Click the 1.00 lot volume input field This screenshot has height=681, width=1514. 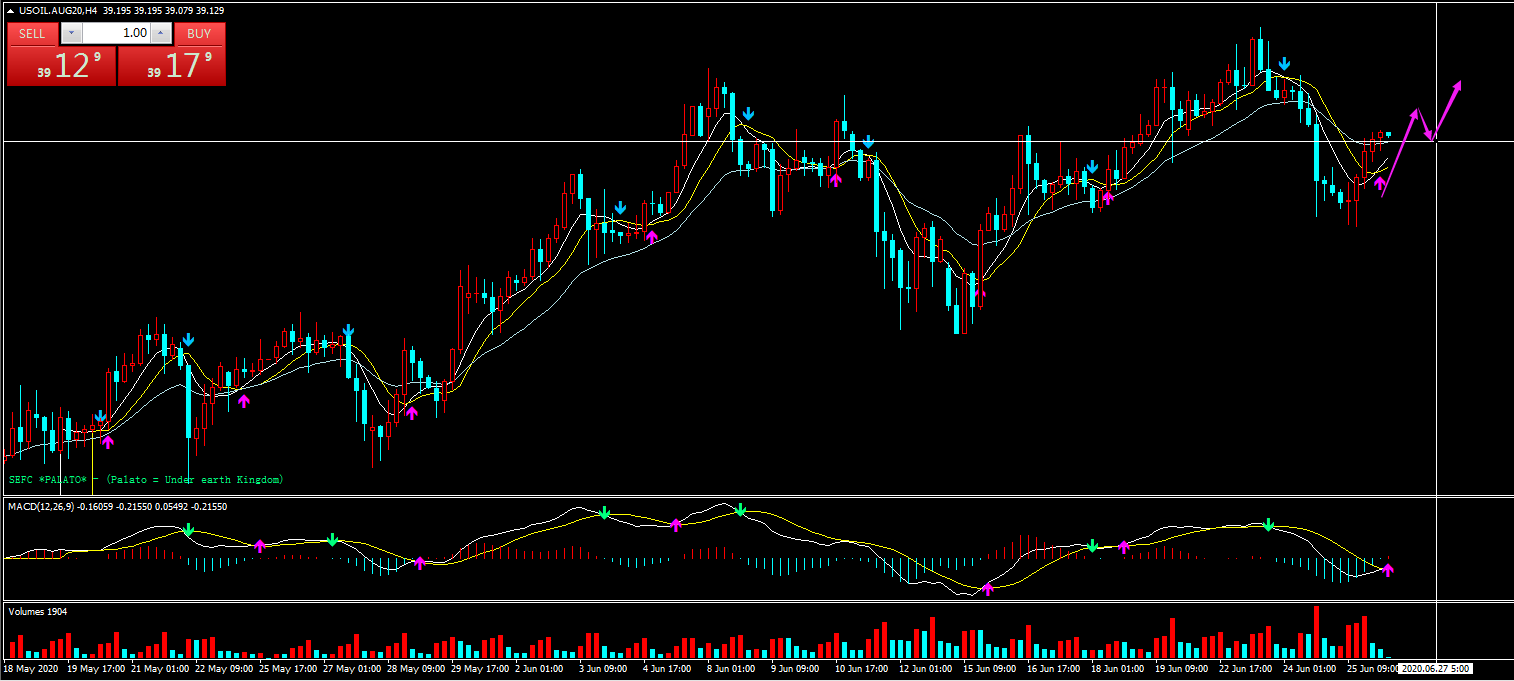tap(116, 33)
